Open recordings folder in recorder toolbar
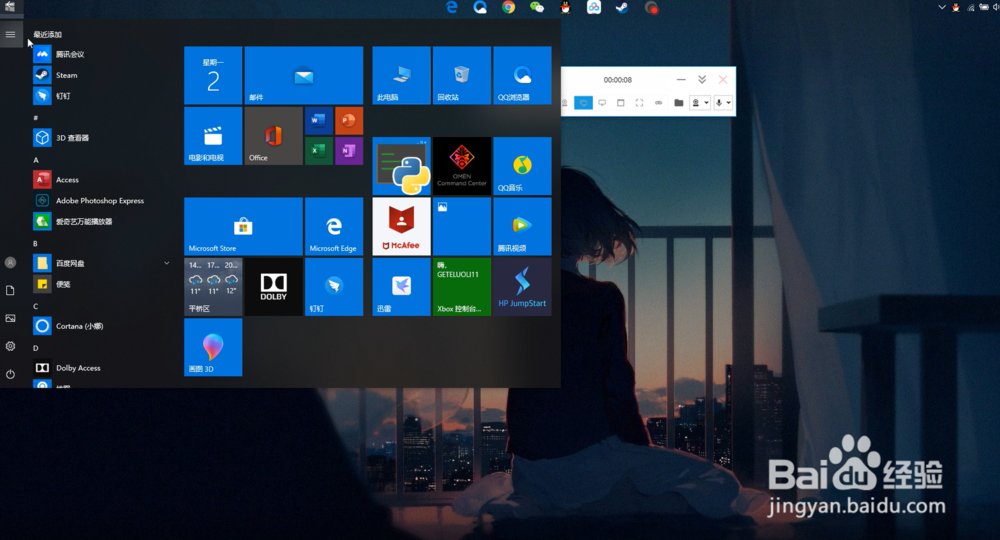The width and height of the screenshot is (1000, 540). click(679, 103)
